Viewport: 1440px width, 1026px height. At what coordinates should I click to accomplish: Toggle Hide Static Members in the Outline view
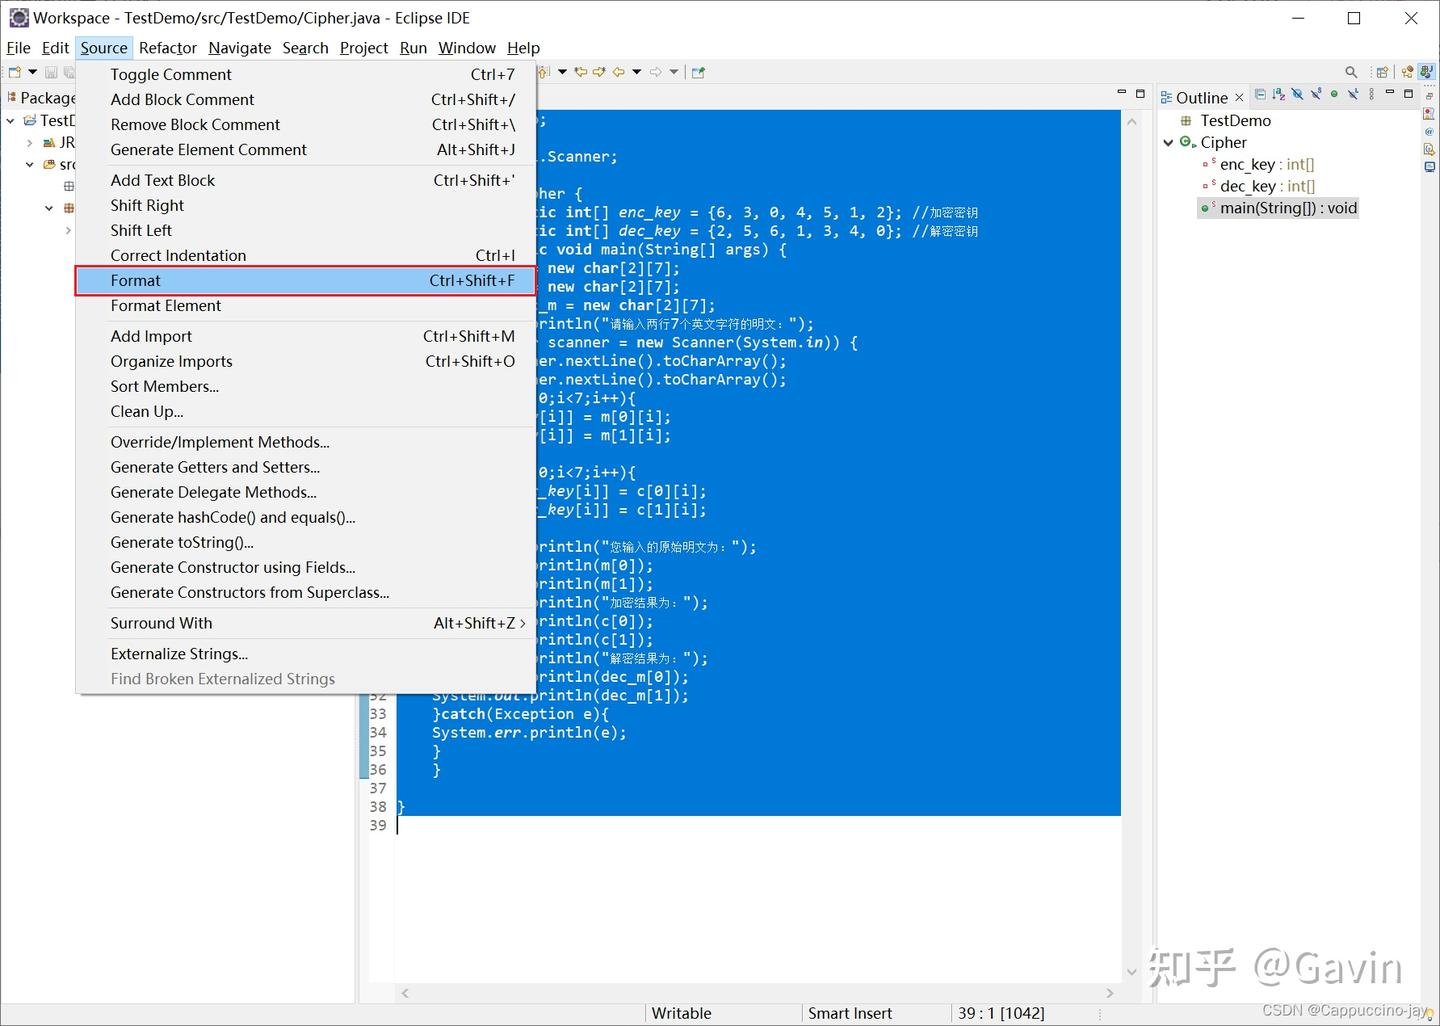point(1315,93)
